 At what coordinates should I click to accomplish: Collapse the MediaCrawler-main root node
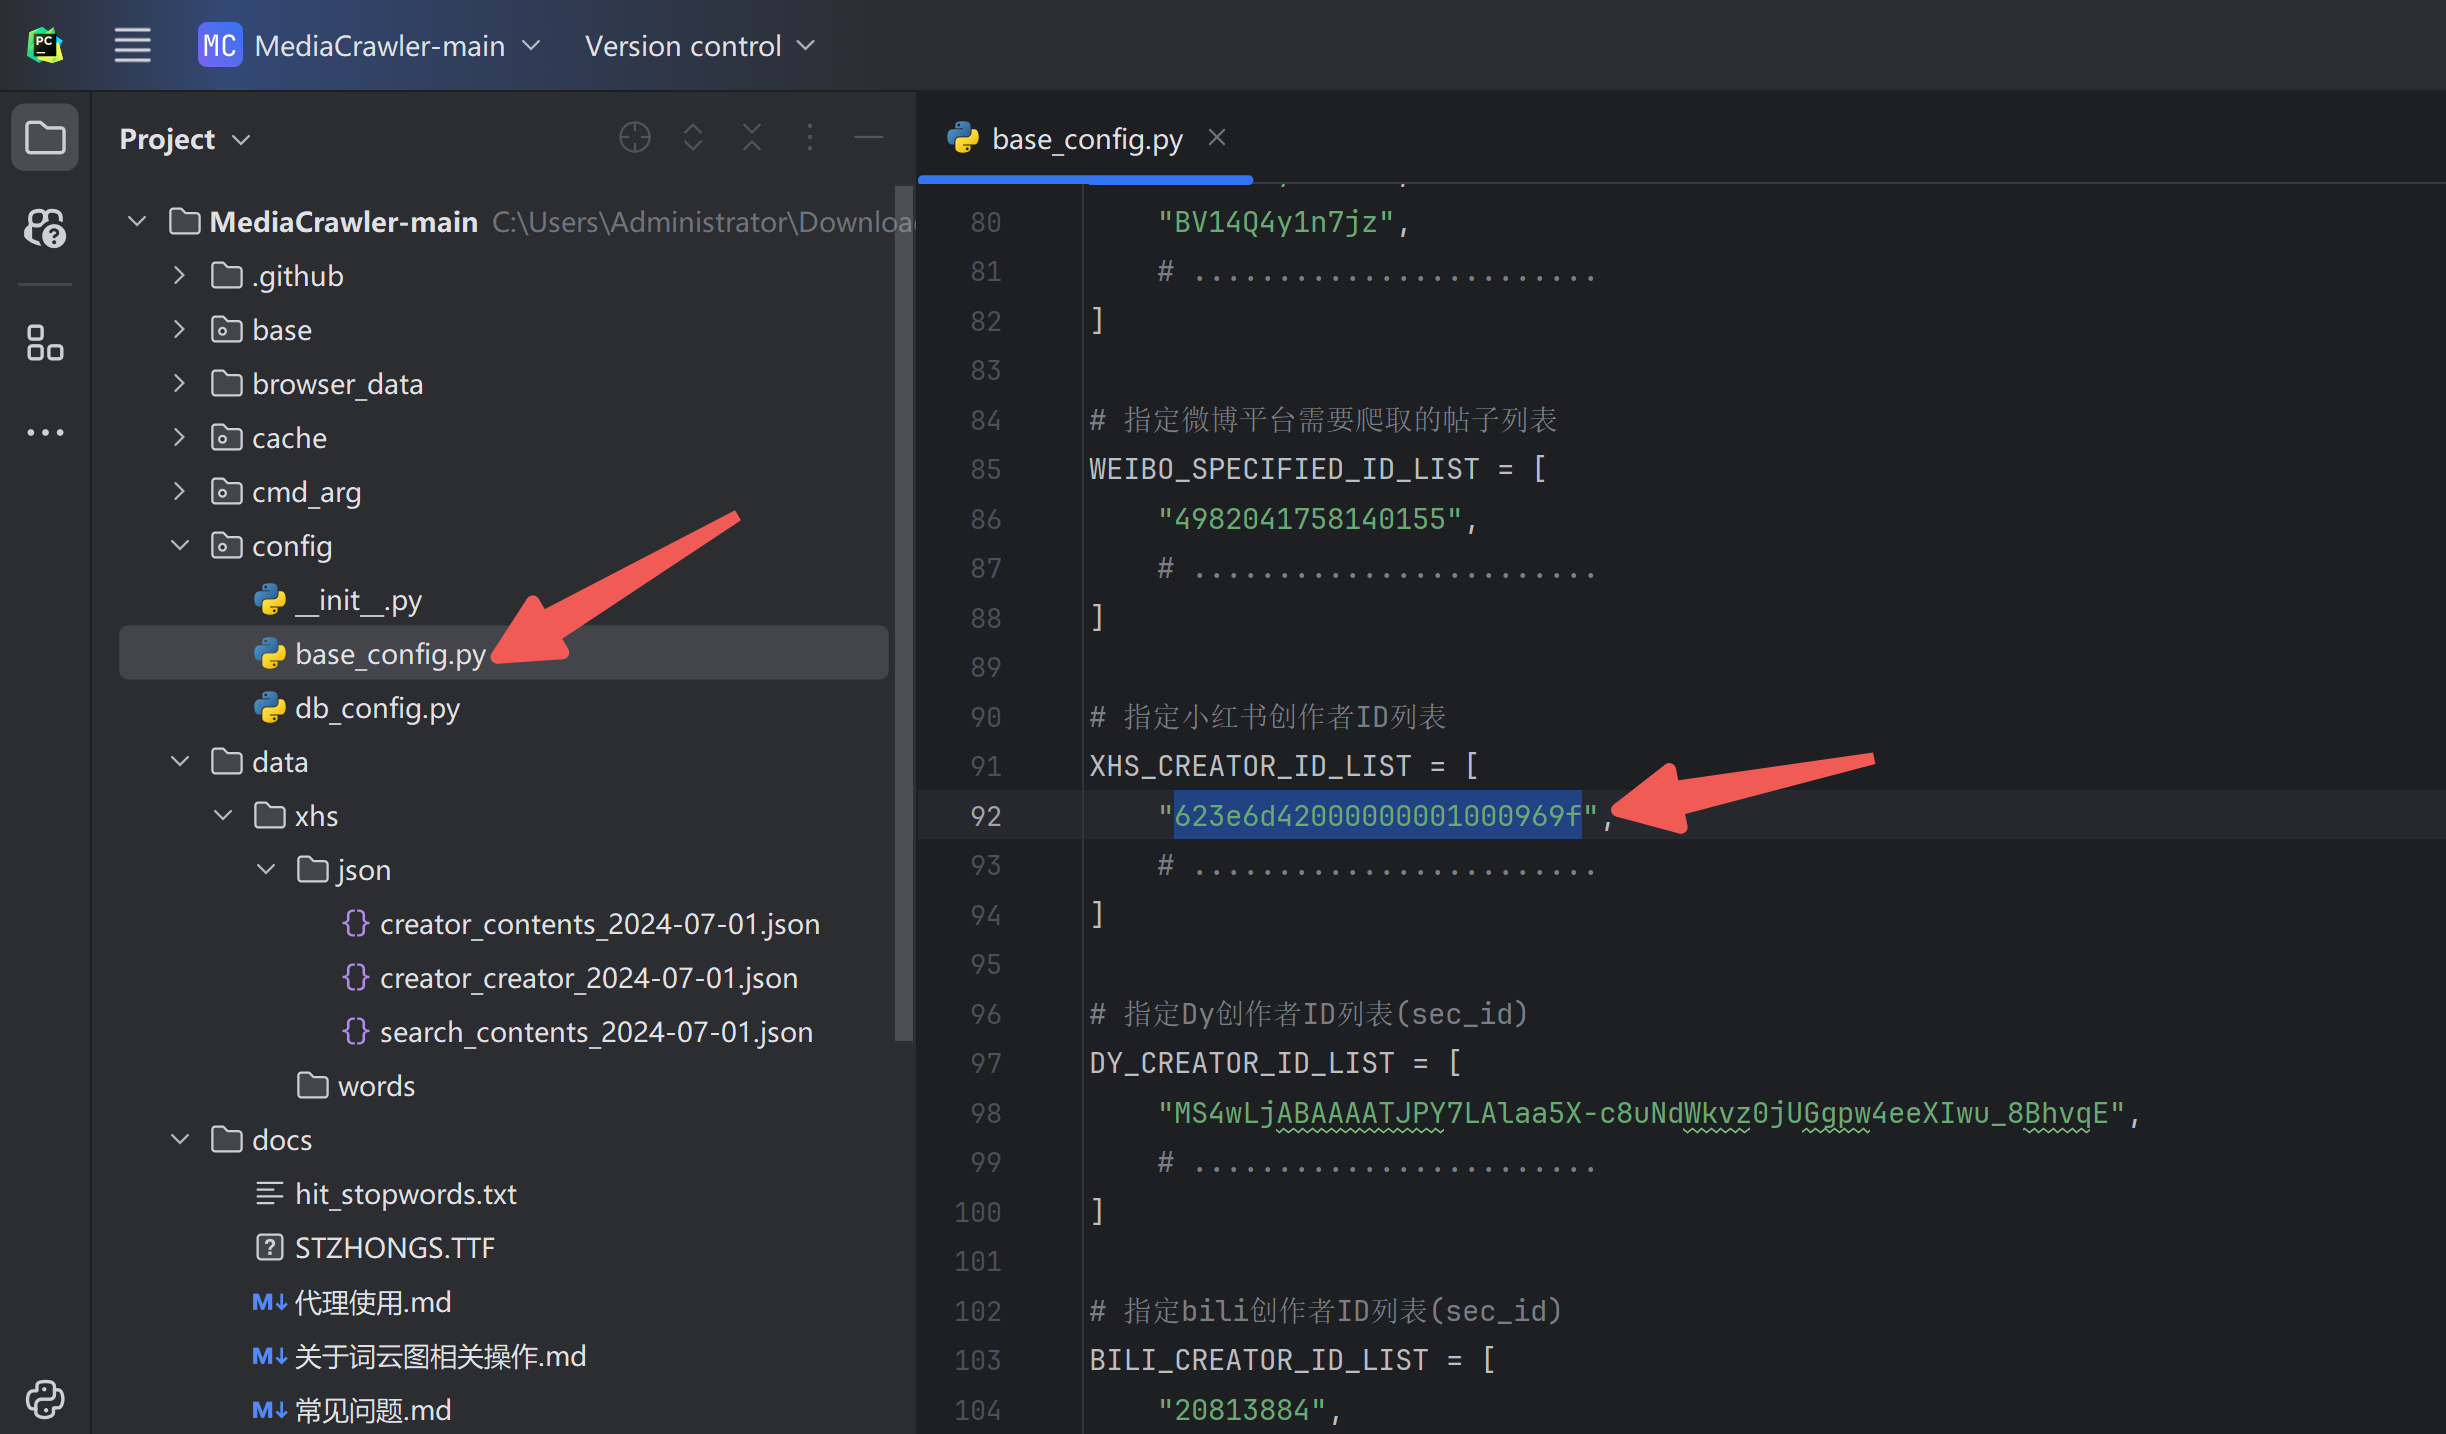pyautogui.click(x=138, y=221)
